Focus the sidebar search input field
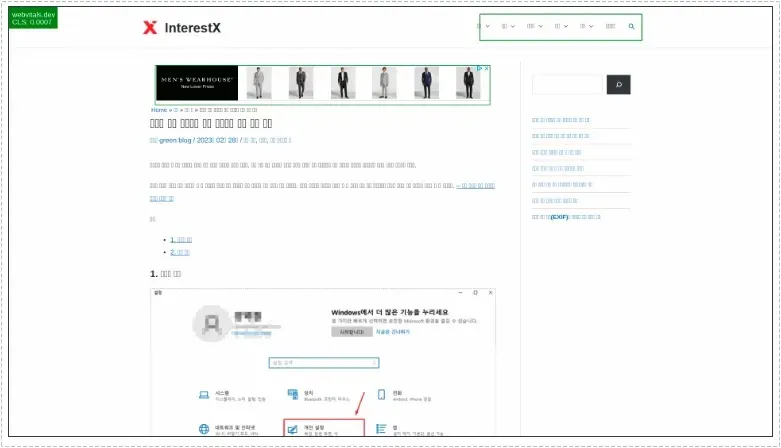This screenshot has height=448, width=781. coord(567,85)
